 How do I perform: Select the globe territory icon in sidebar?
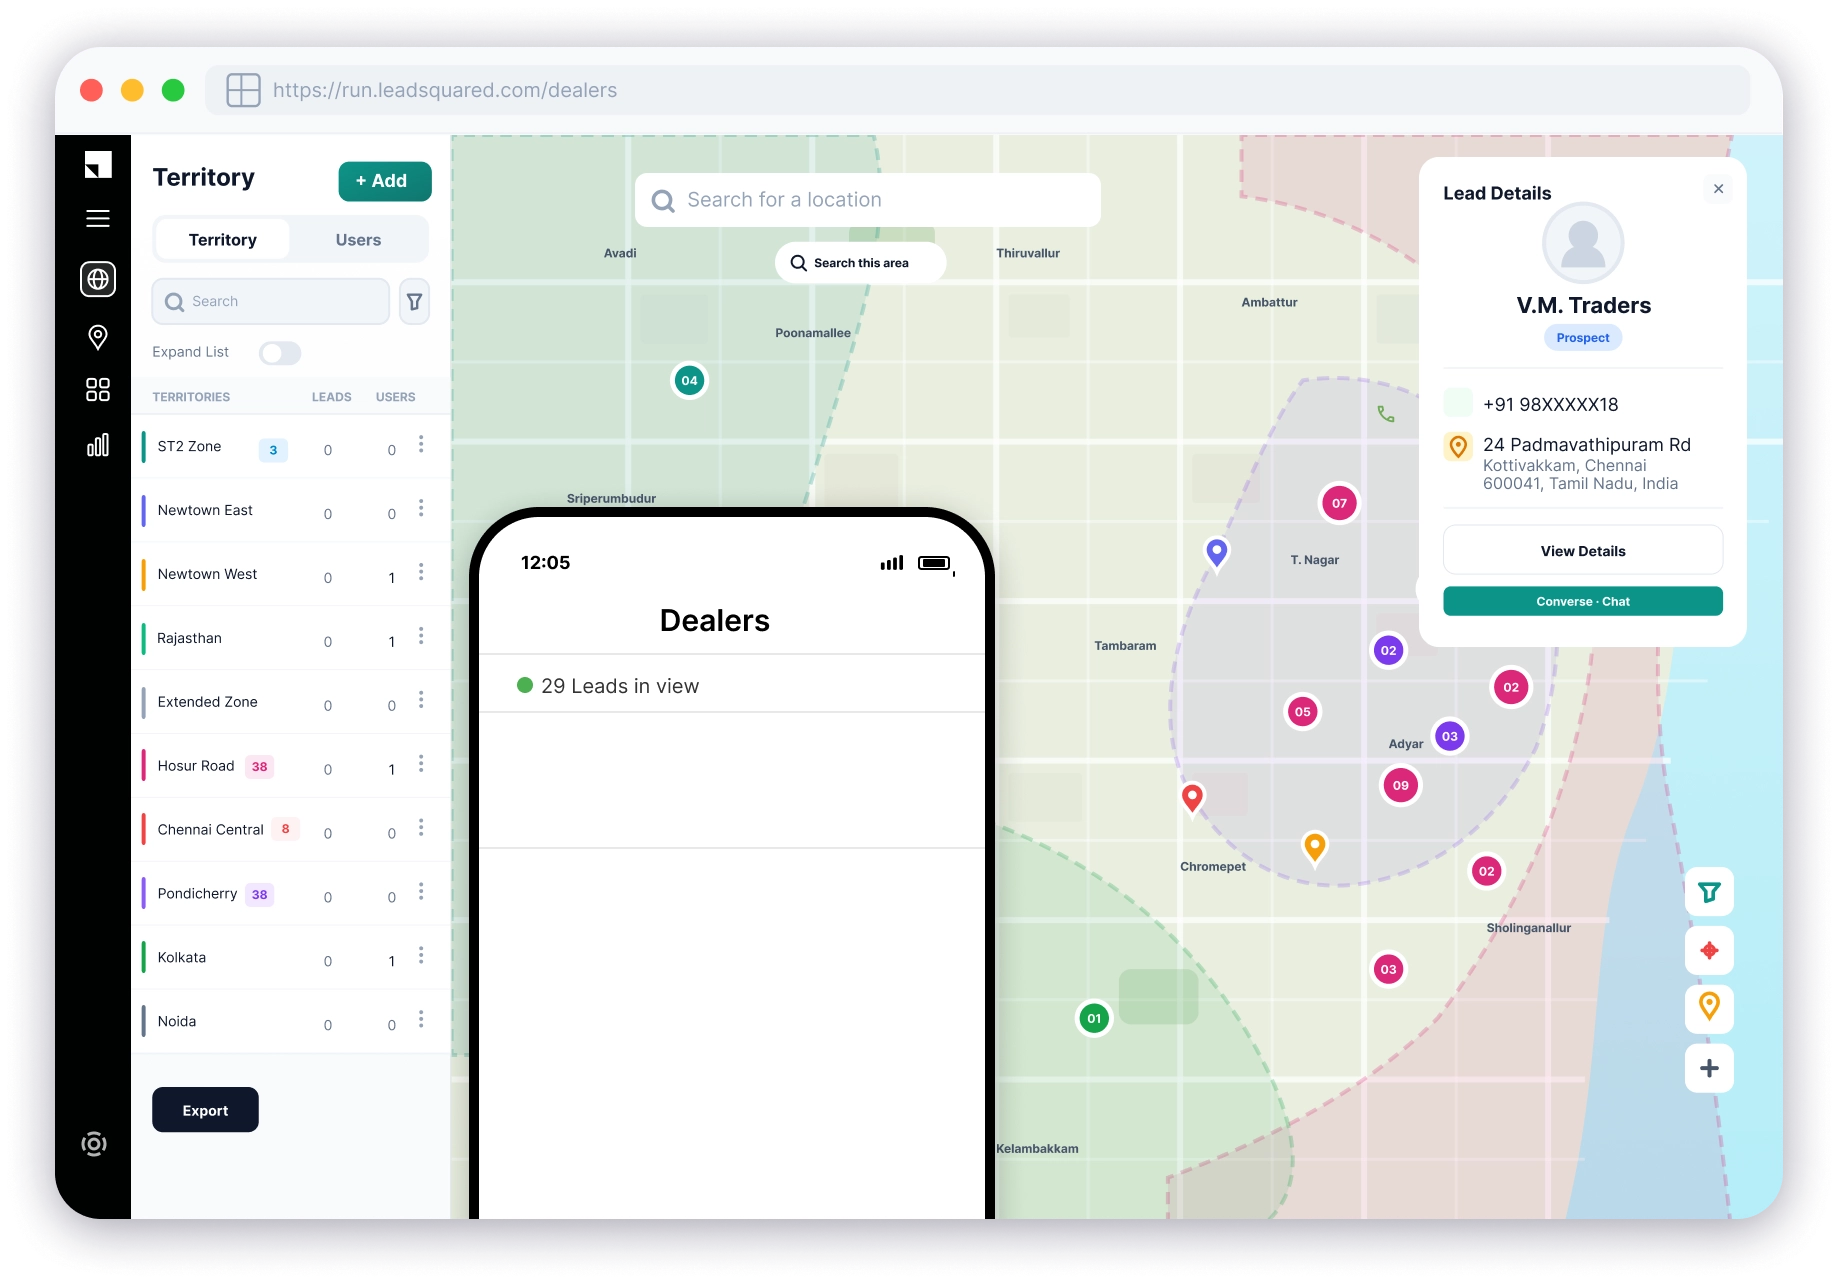[98, 279]
